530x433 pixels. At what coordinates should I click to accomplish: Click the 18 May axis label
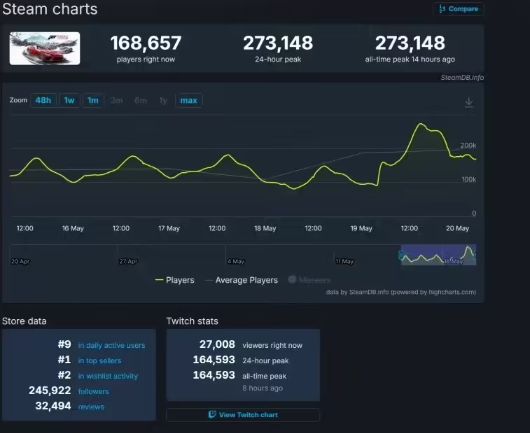[265, 228]
